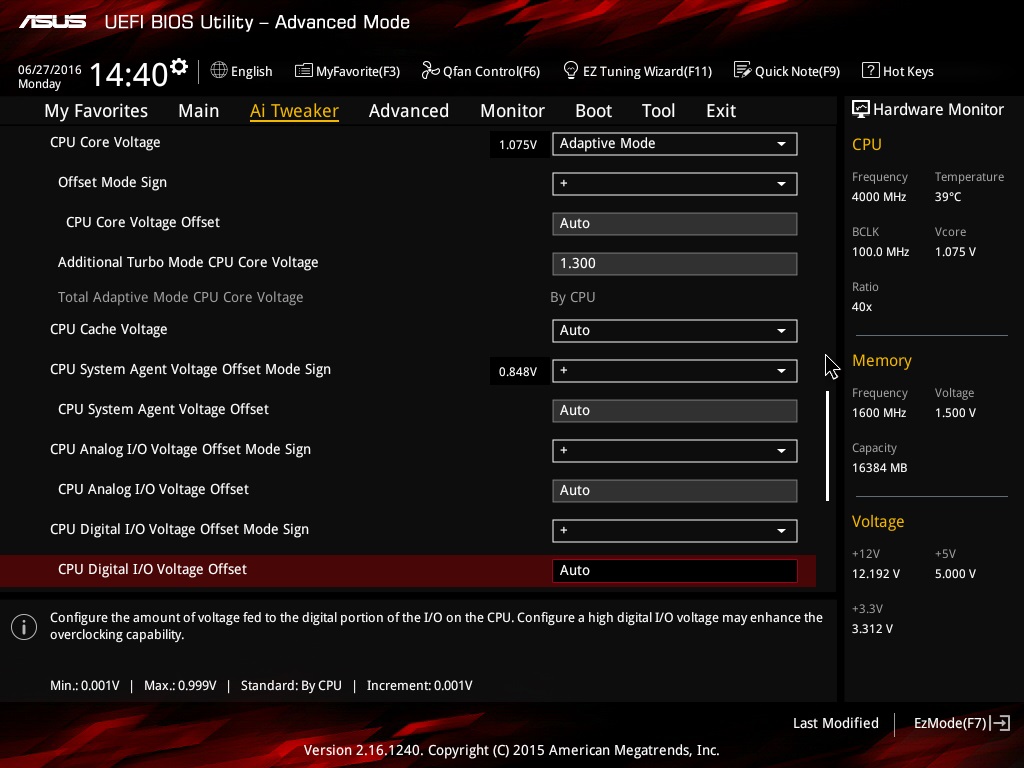Viewport: 1024px width, 768px height.
Task: Click the Max.: 0.999V limit text
Action: pos(180,686)
